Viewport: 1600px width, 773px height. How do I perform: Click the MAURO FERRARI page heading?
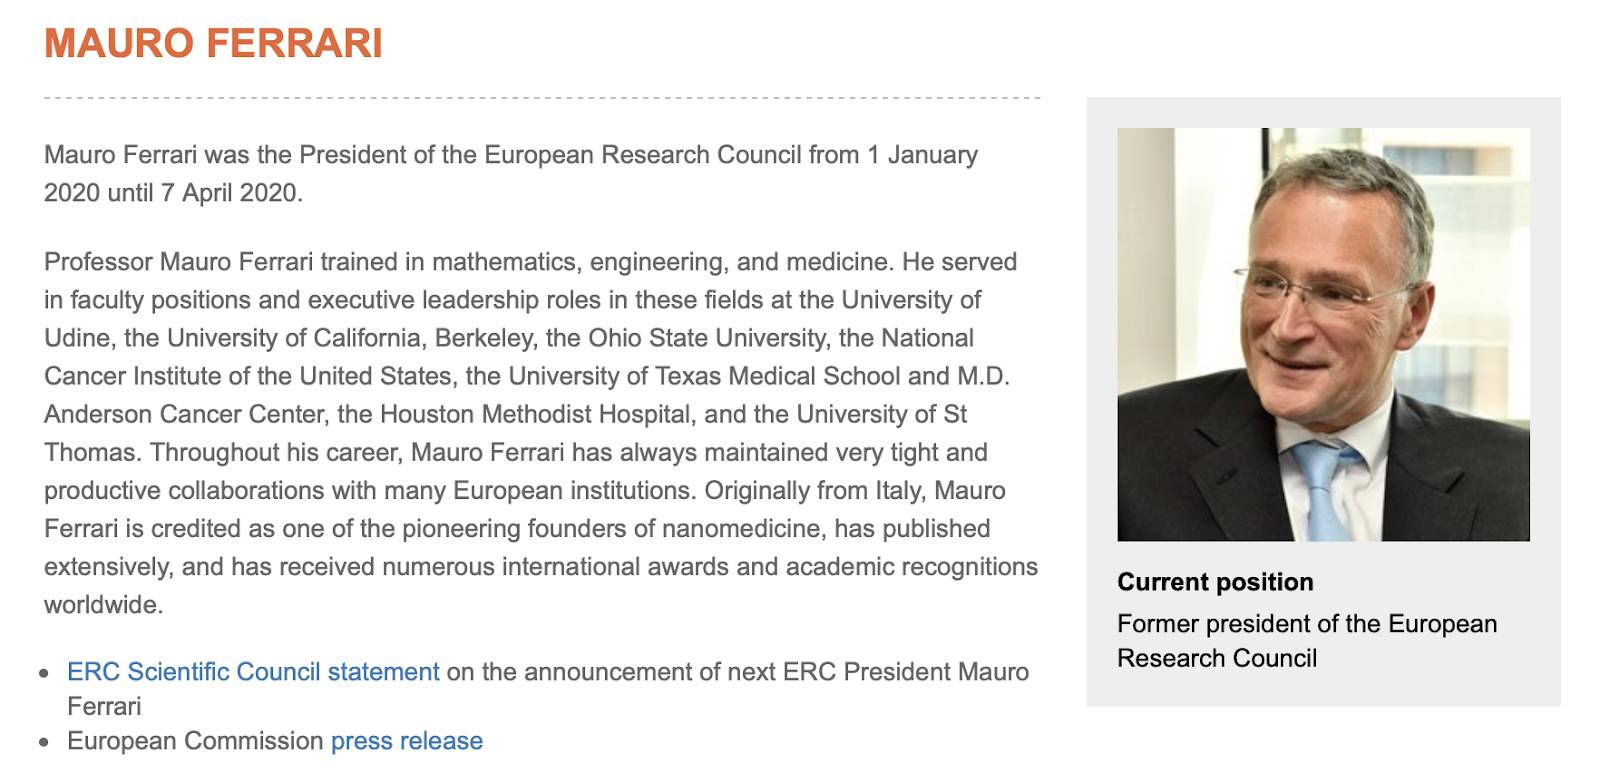tap(213, 44)
